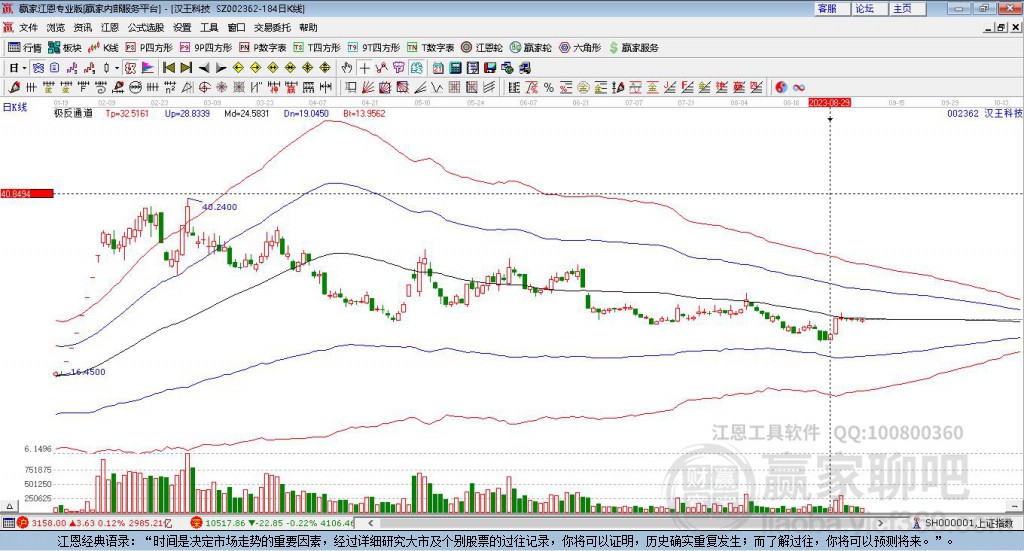This screenshot has height=551, width=1024.
Task: Open the 设置 menu
Action: click(x=182, y=27)
